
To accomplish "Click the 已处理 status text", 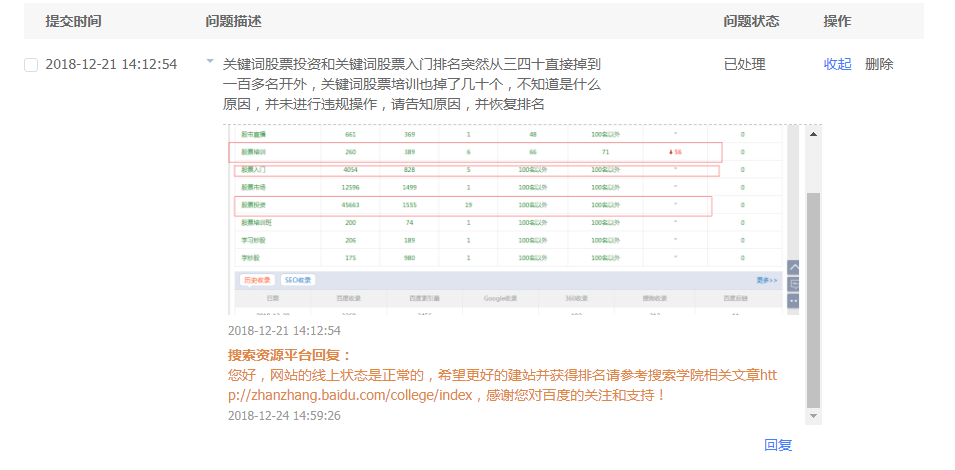I will click(x=744, y=64).
